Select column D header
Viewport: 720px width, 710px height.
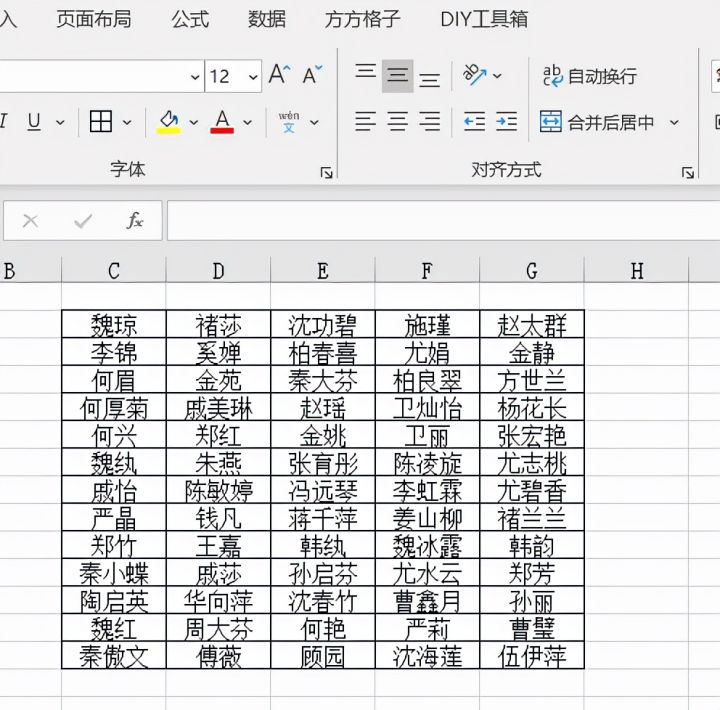(219, 270)
